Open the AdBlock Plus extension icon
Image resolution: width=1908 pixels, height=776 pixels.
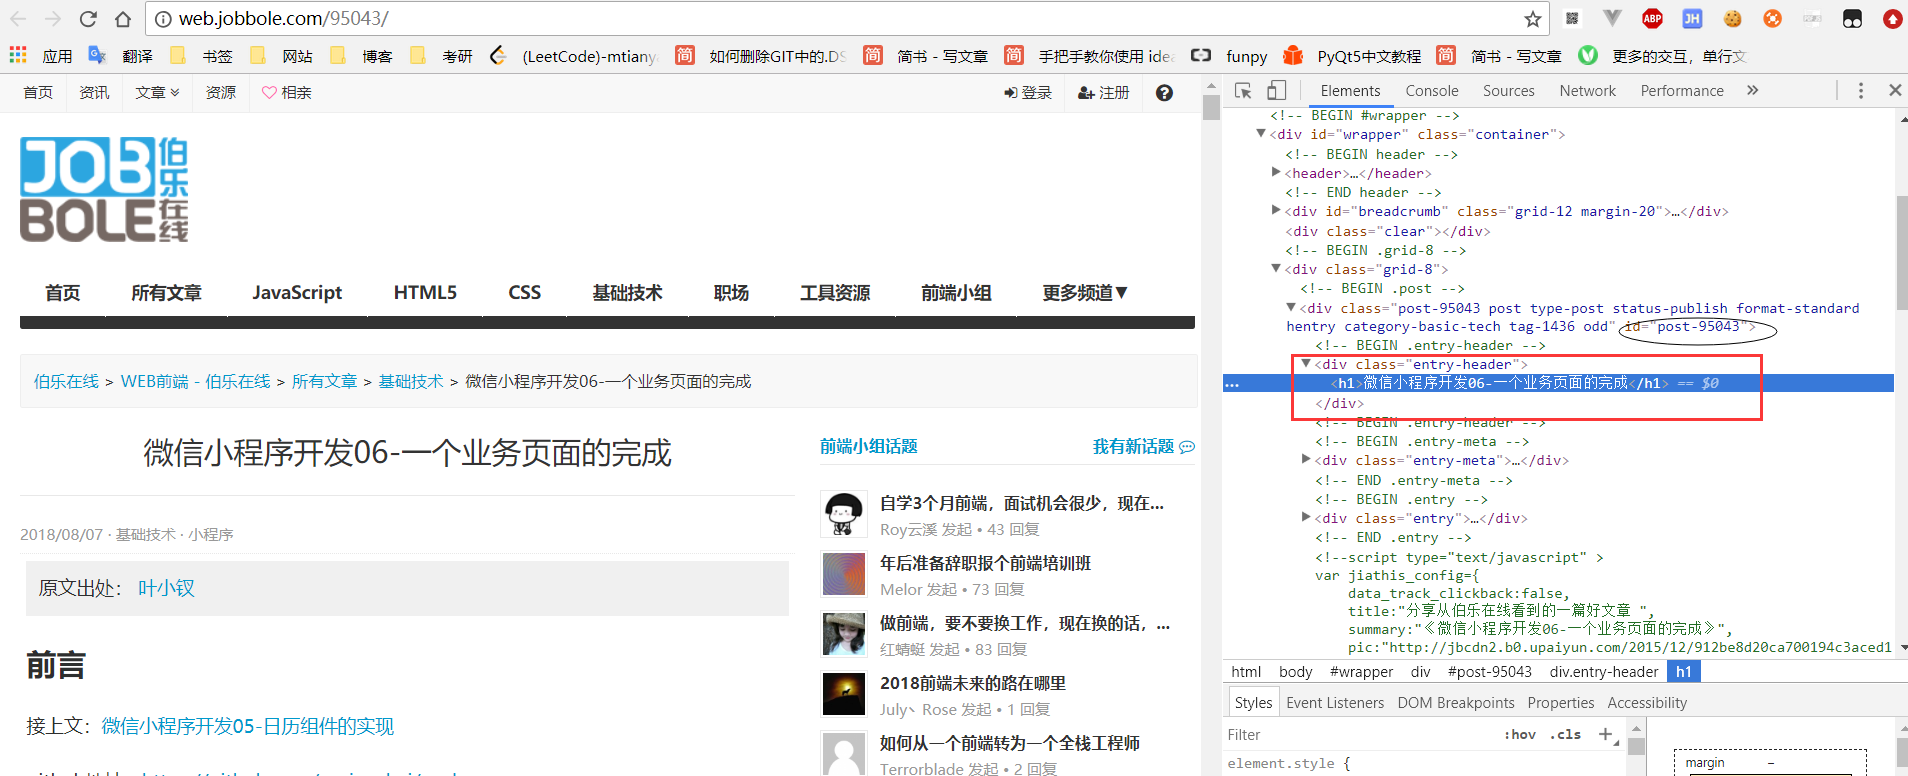tap(1652, 18)
